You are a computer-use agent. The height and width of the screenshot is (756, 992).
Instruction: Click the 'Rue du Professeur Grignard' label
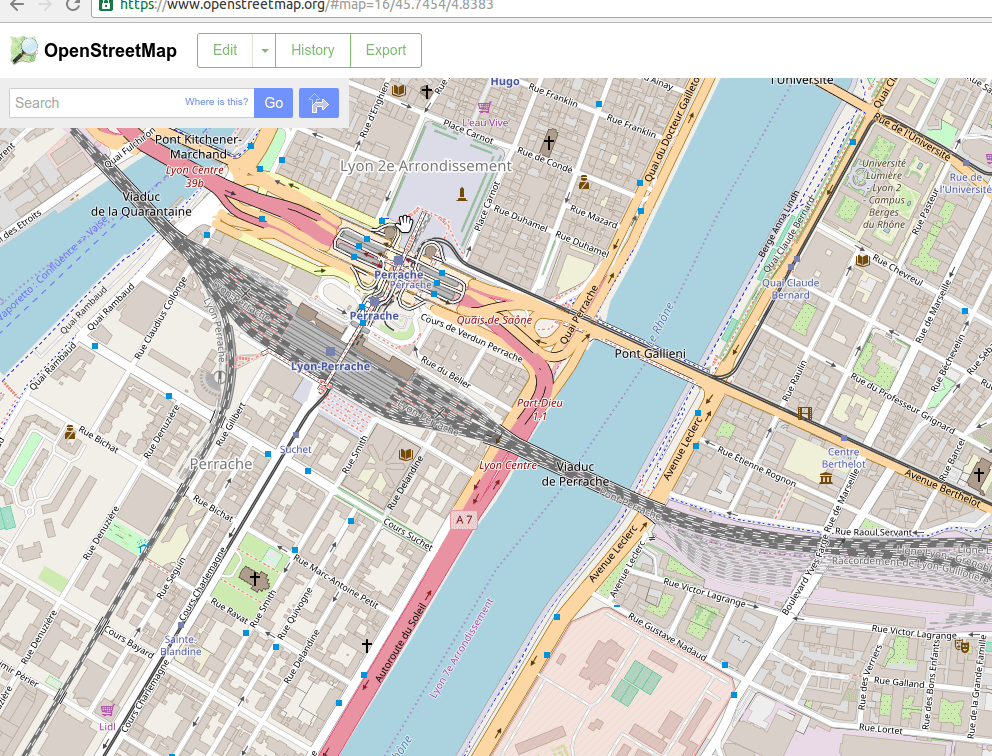pos(903,404)
